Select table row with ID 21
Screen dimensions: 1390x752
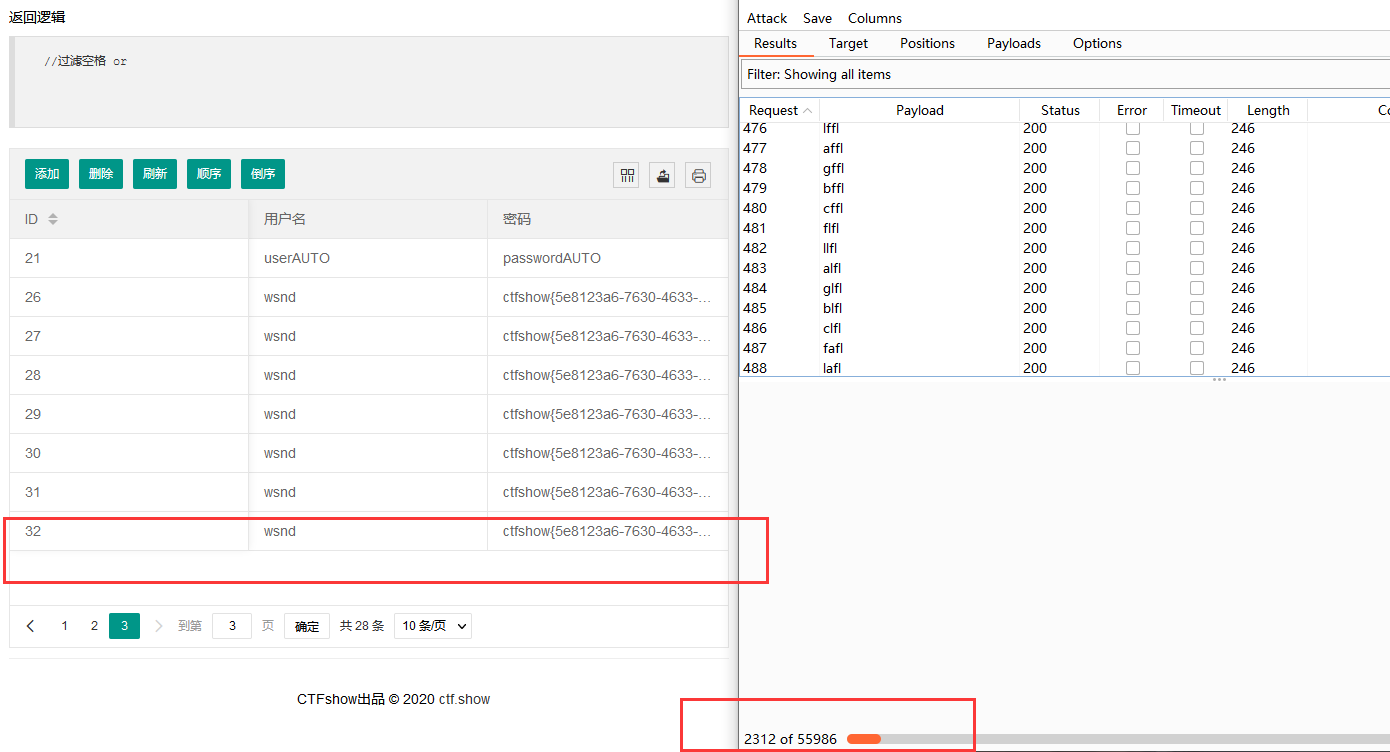point(369,258)
